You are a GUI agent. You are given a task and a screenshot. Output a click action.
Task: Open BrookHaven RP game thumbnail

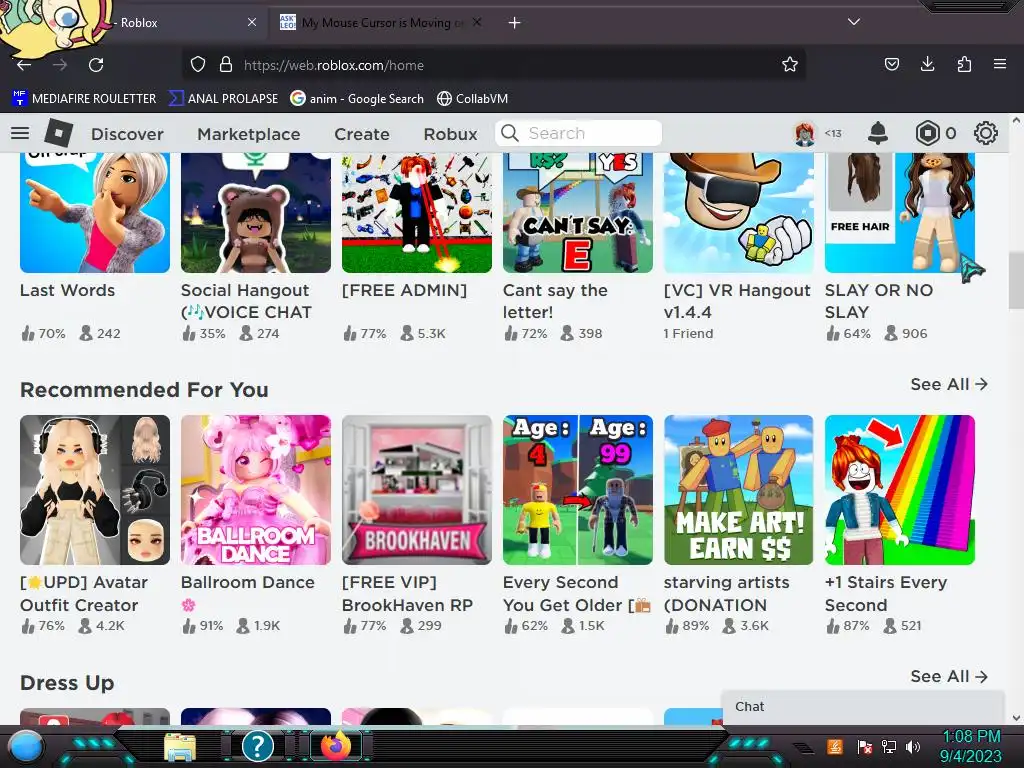[x=417, y=490]
